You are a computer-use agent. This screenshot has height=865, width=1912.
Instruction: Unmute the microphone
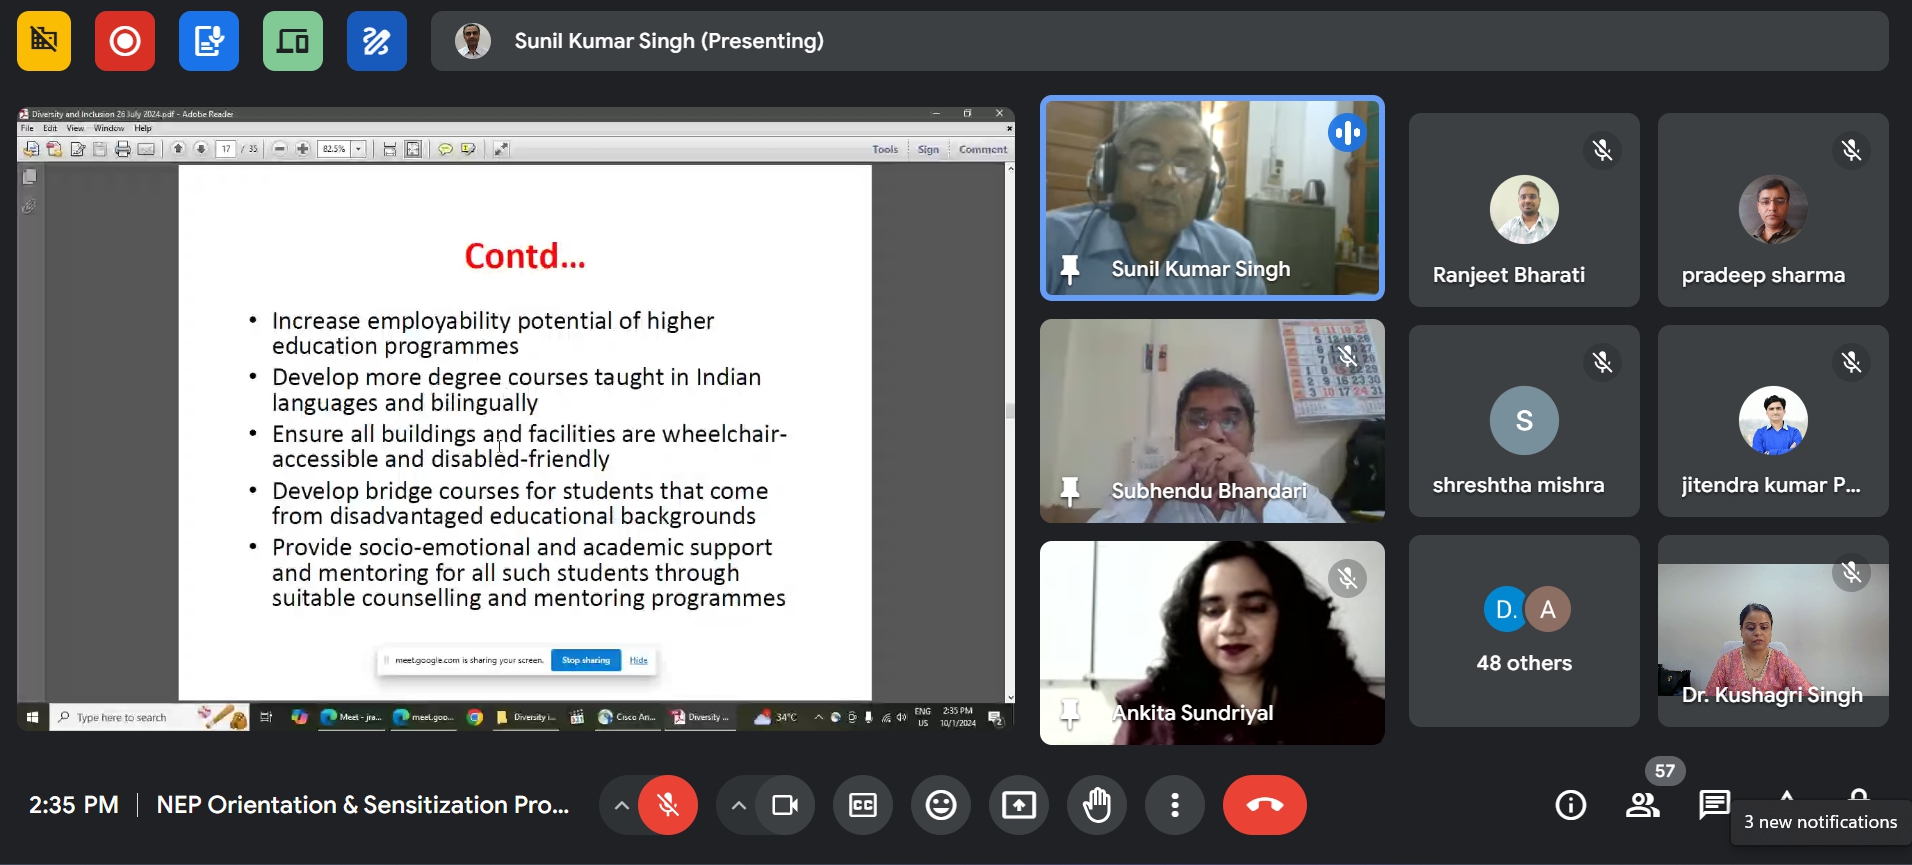pyautogui.click(x=668, y=805)
